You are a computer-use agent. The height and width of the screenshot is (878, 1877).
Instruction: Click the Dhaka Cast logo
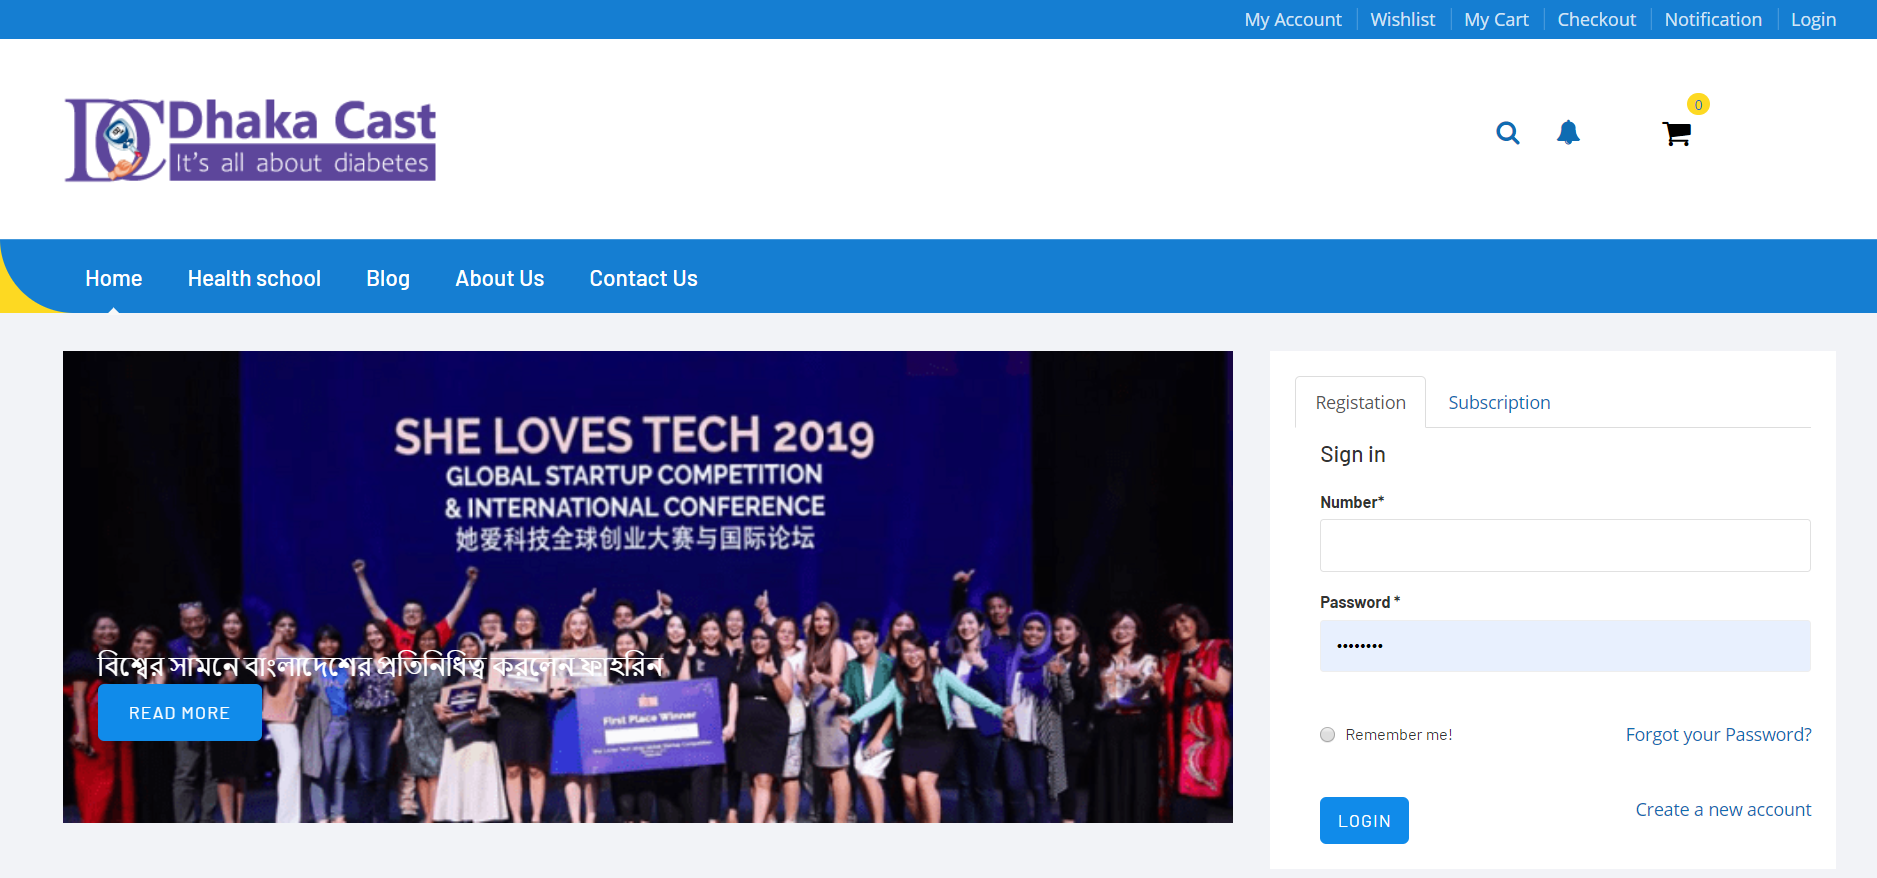coord(250,140)
